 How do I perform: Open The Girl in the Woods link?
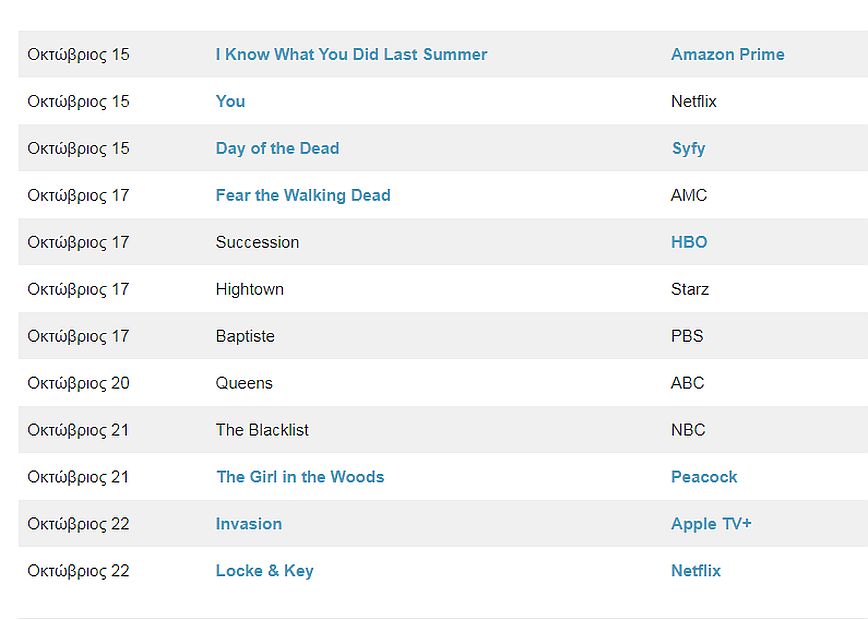pyautogui.click(x=300, y=477)
